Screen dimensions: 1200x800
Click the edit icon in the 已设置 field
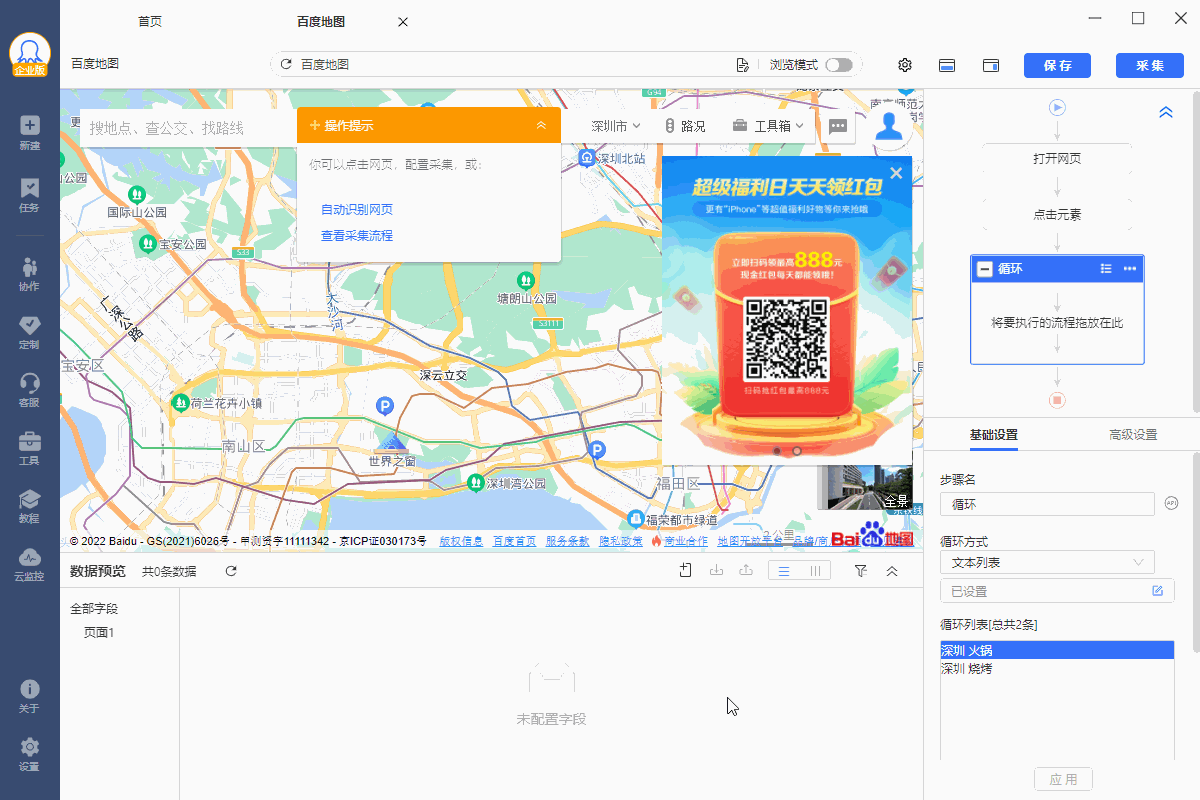(1157, 591)
